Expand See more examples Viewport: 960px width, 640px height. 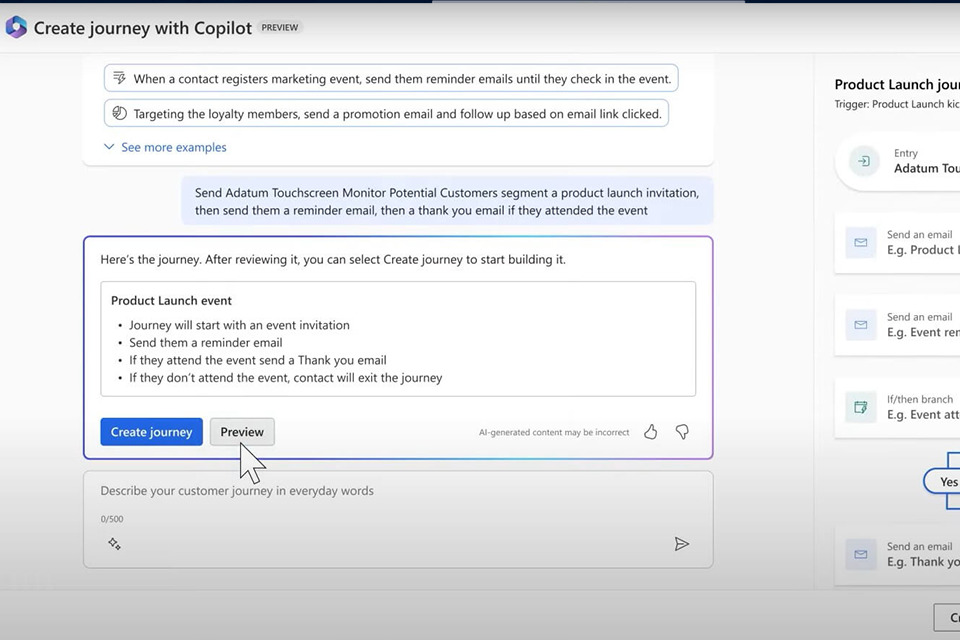click(165, 147)
